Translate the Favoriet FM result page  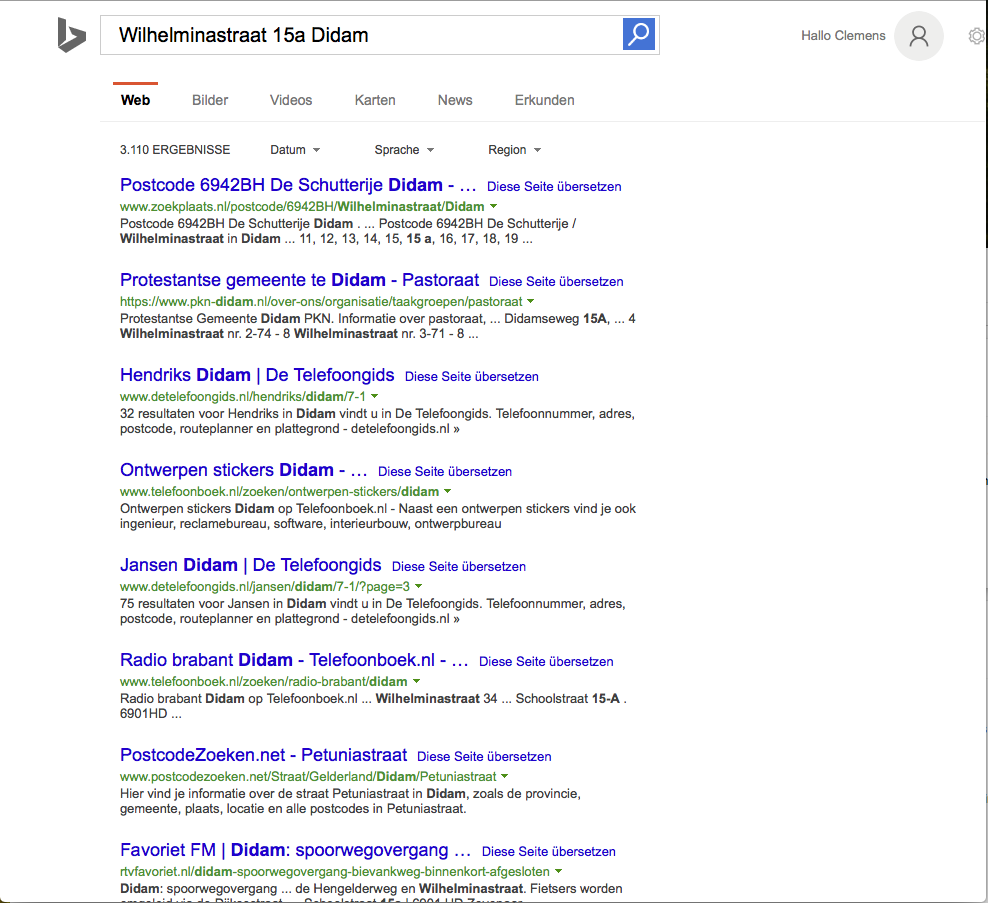tap(548, 852)
